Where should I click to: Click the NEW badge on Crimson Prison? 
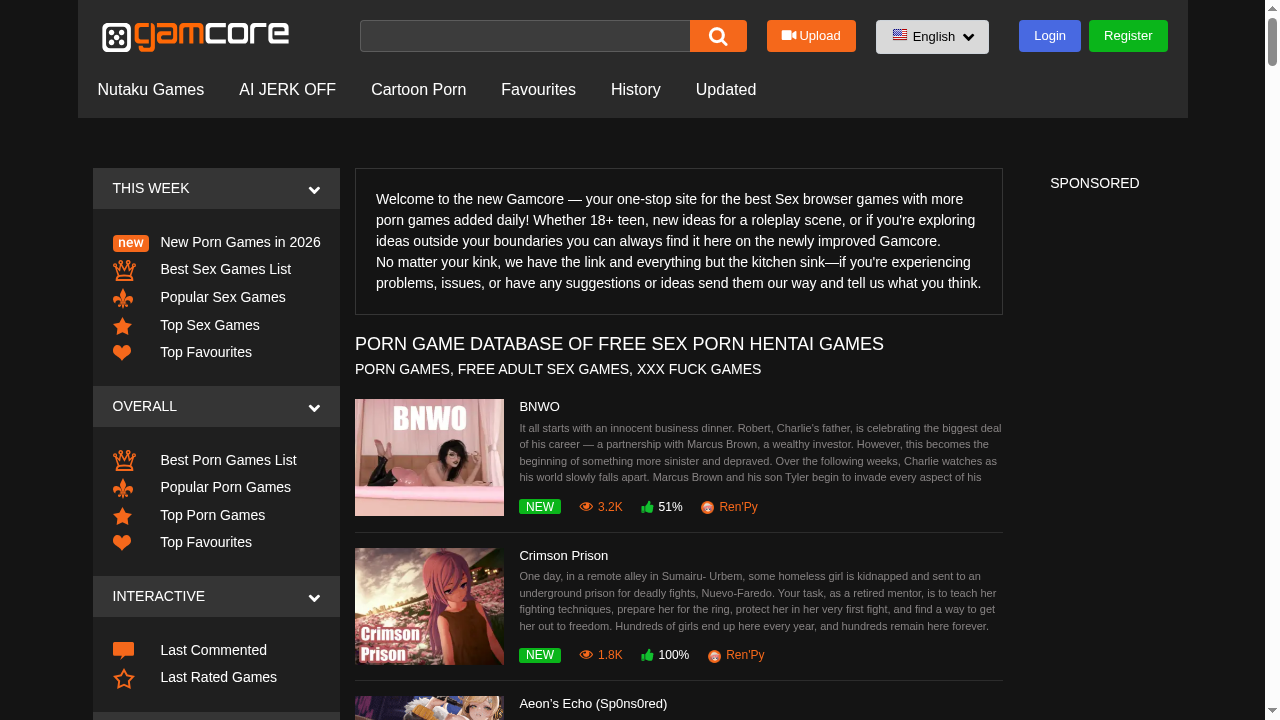tap(540, 655)
